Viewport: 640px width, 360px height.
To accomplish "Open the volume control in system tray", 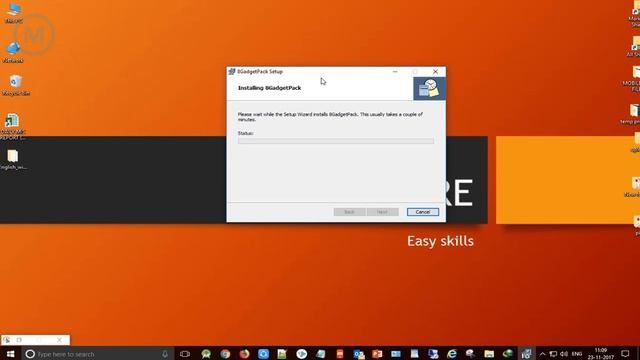I will tap(564, 354).
